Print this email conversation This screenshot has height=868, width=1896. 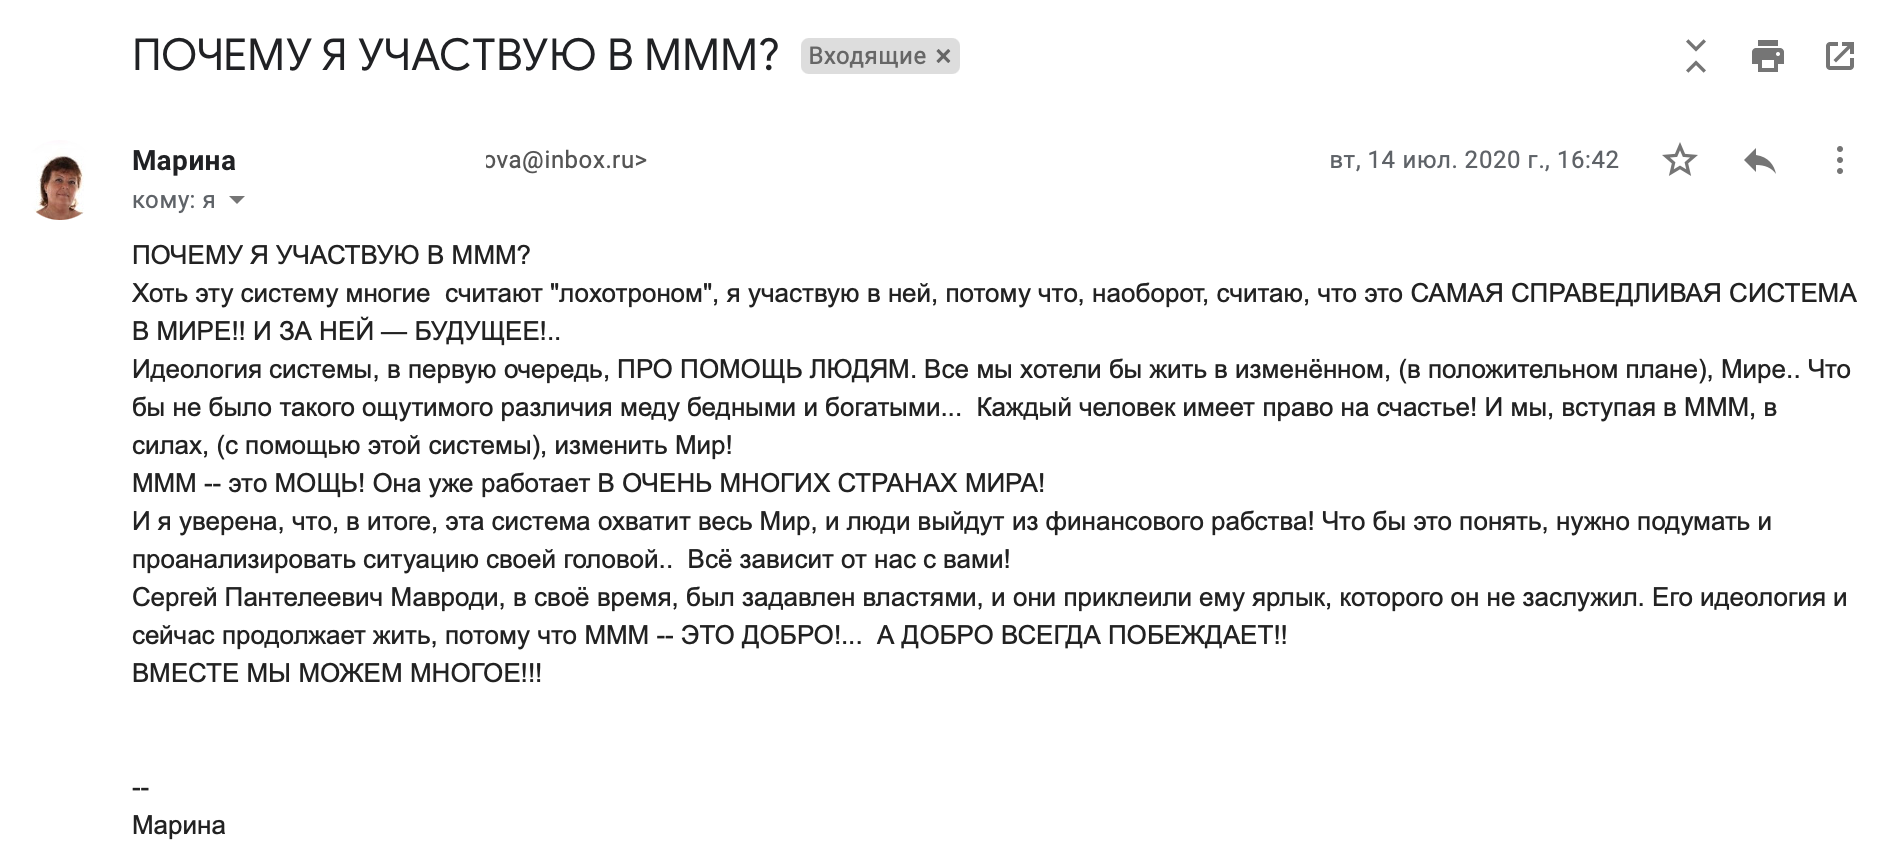point(1767,56)
